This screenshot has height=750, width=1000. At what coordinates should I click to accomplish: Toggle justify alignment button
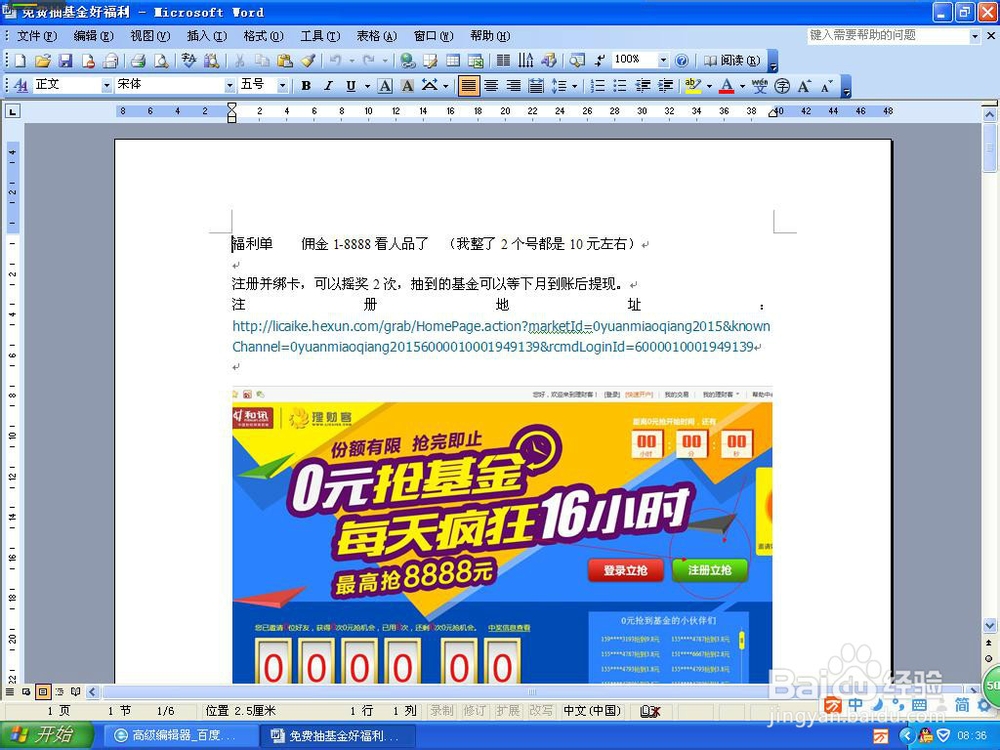[x=468, y=85]
